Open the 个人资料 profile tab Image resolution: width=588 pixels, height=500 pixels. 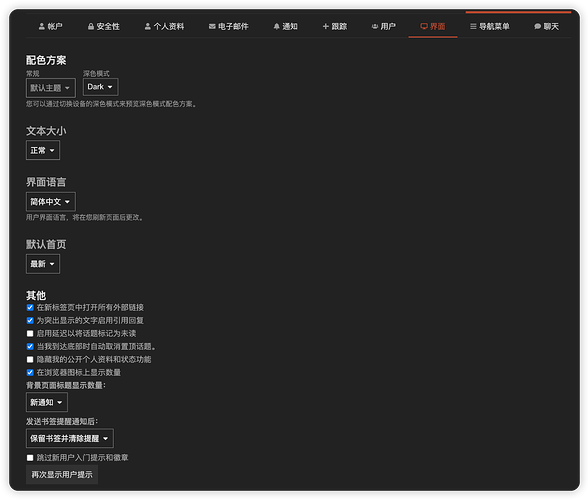(164, 26)
